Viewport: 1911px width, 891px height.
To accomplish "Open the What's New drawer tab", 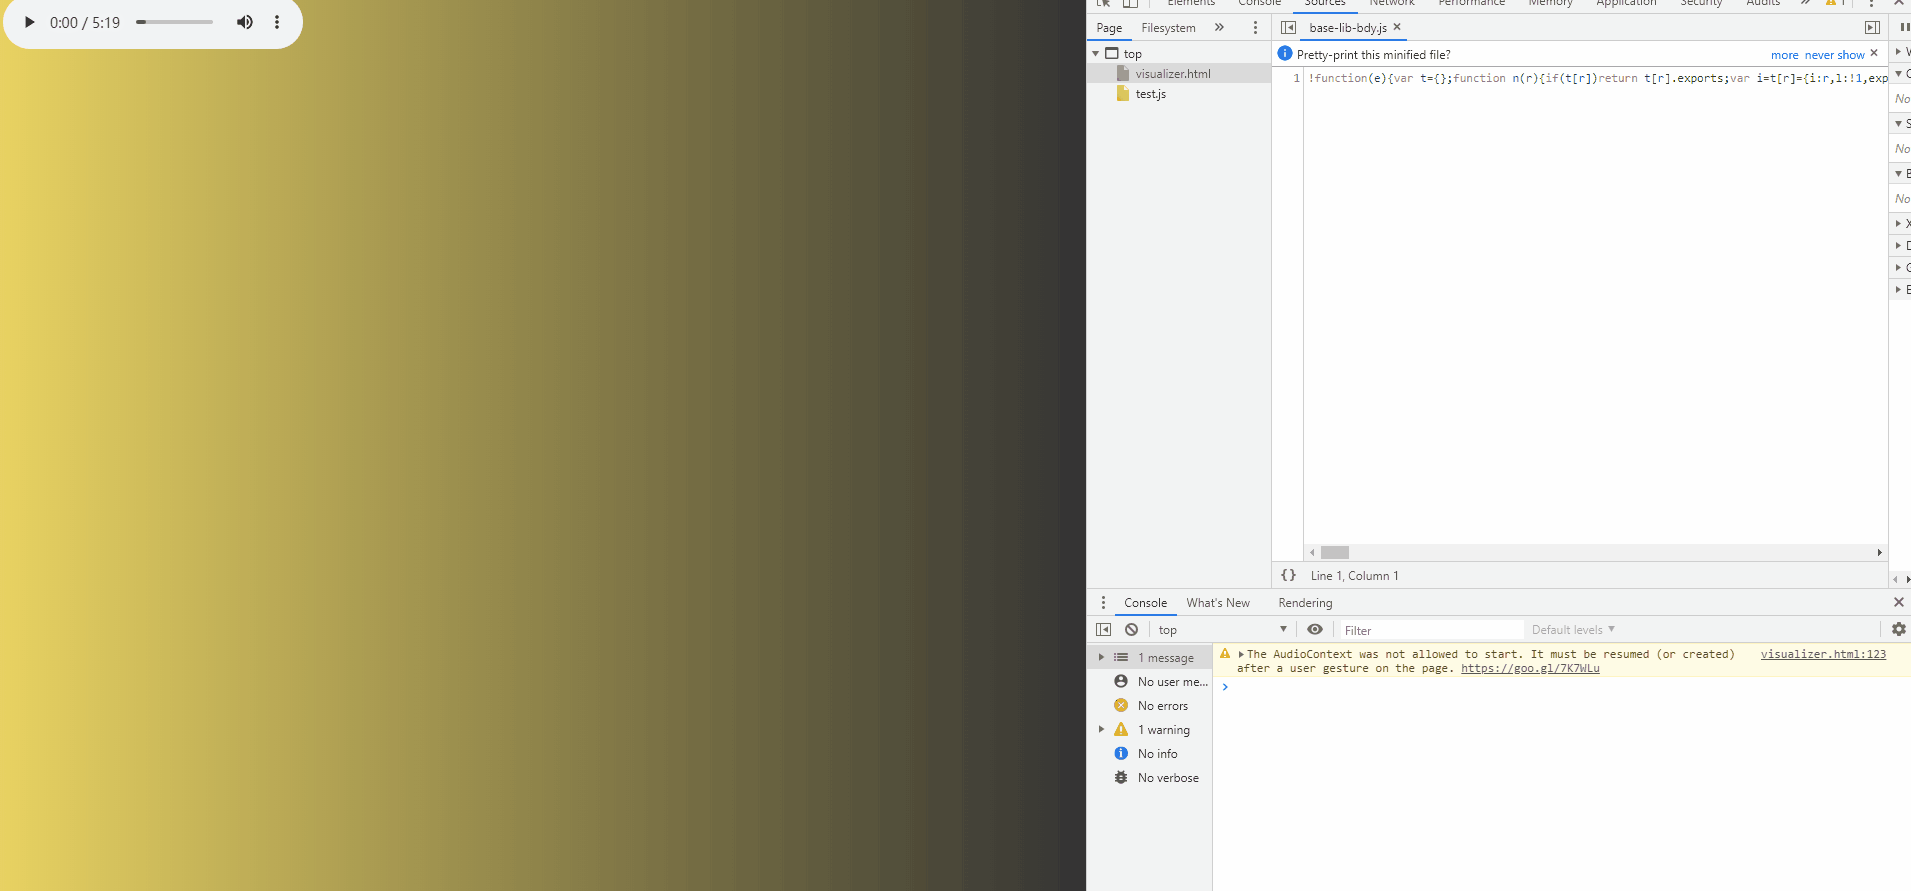I will 1218,603.
